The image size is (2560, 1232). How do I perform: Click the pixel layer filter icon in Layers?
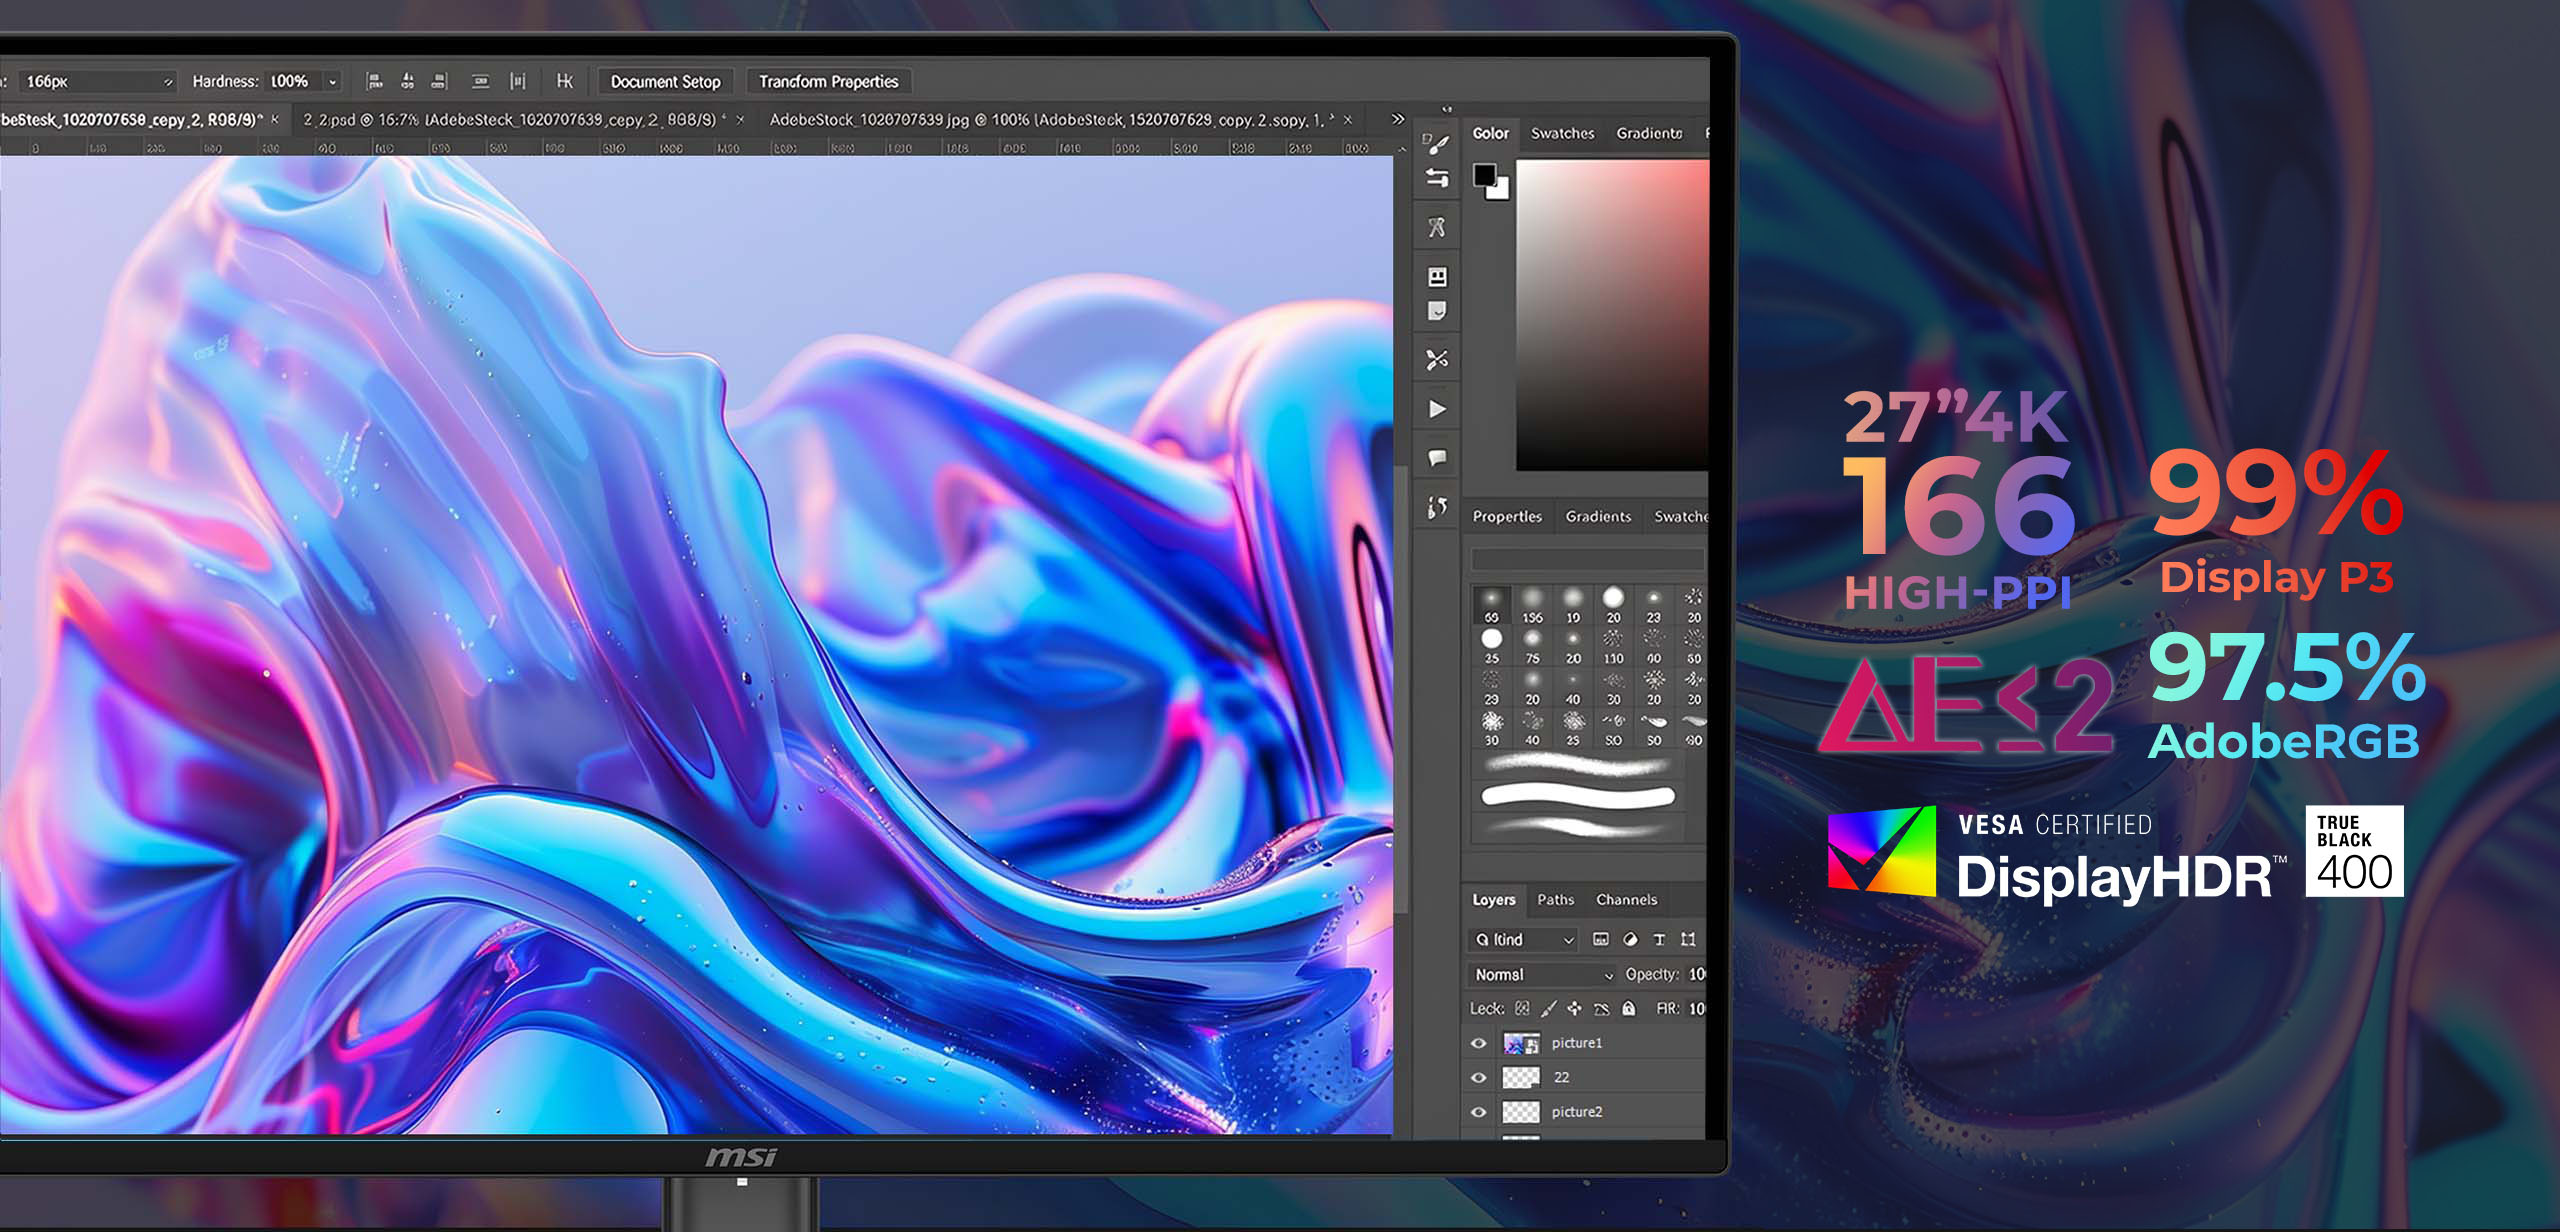(x=1600, y=939)
